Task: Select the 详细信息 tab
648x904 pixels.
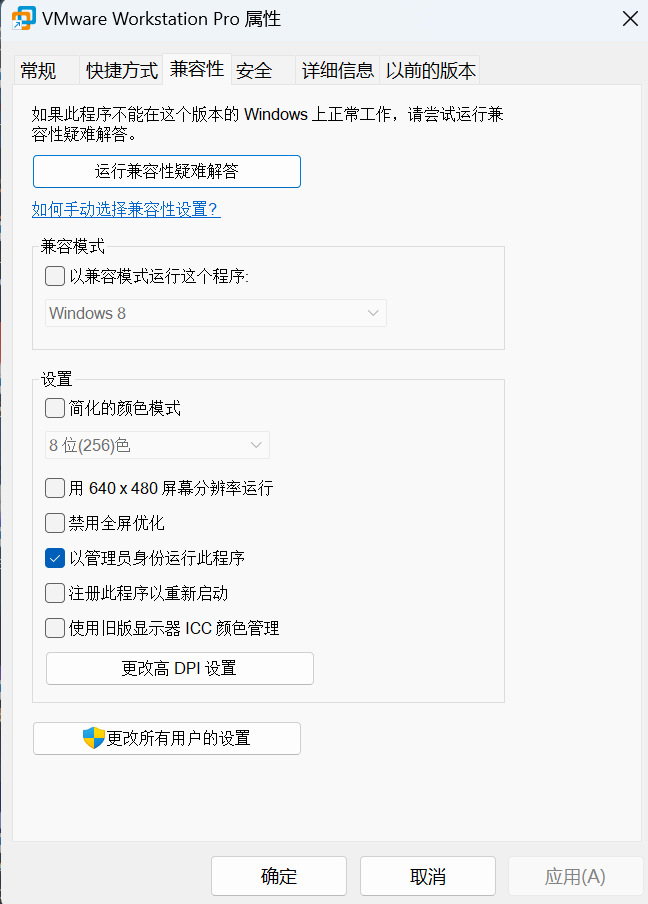Action: 338,70
